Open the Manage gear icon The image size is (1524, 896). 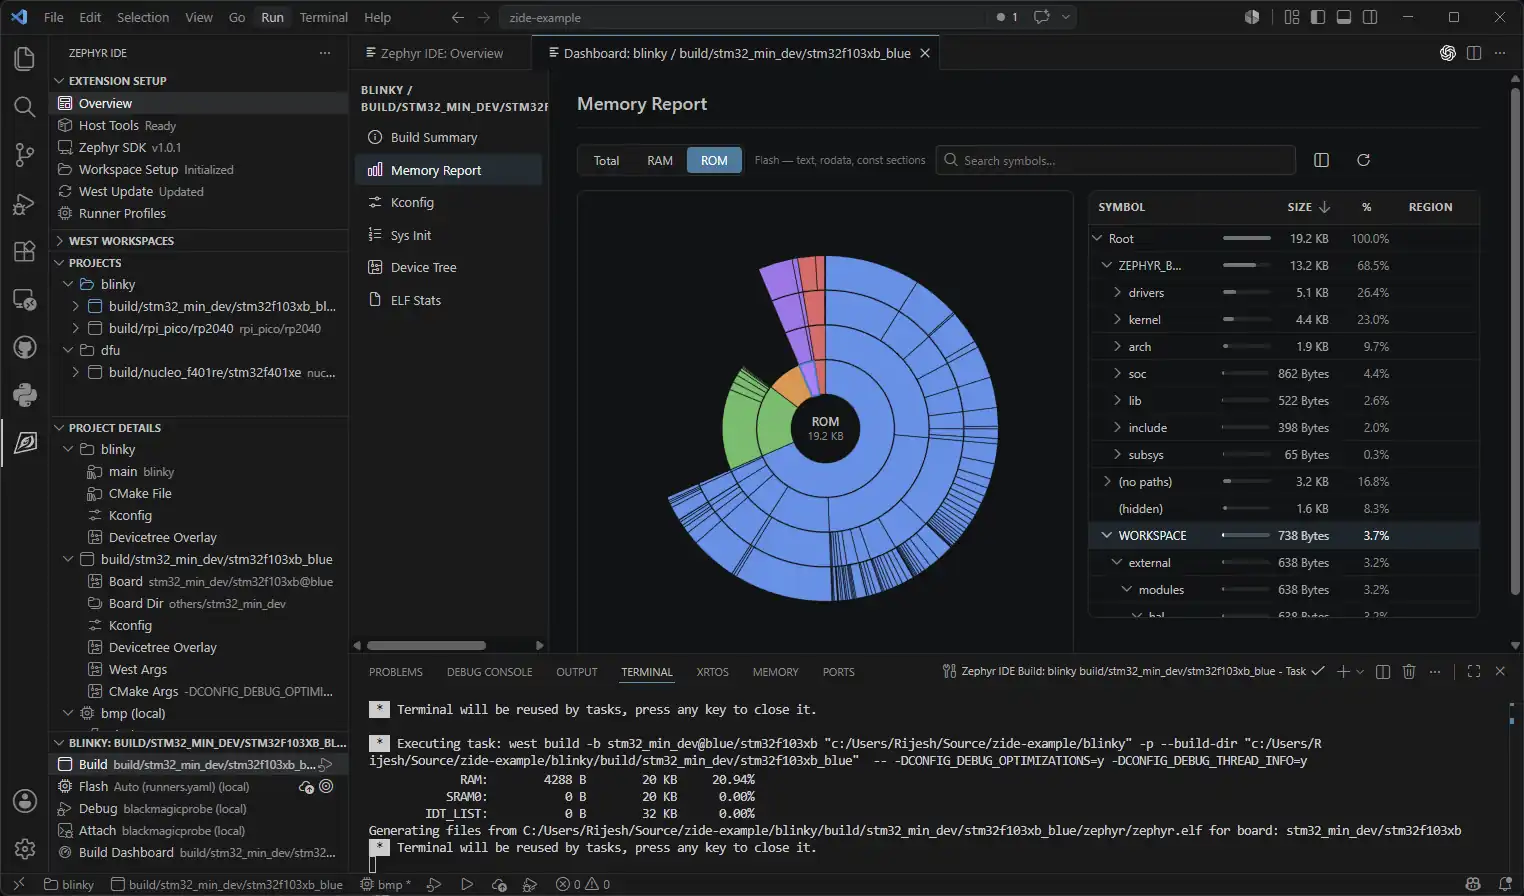tap(25, 849)
